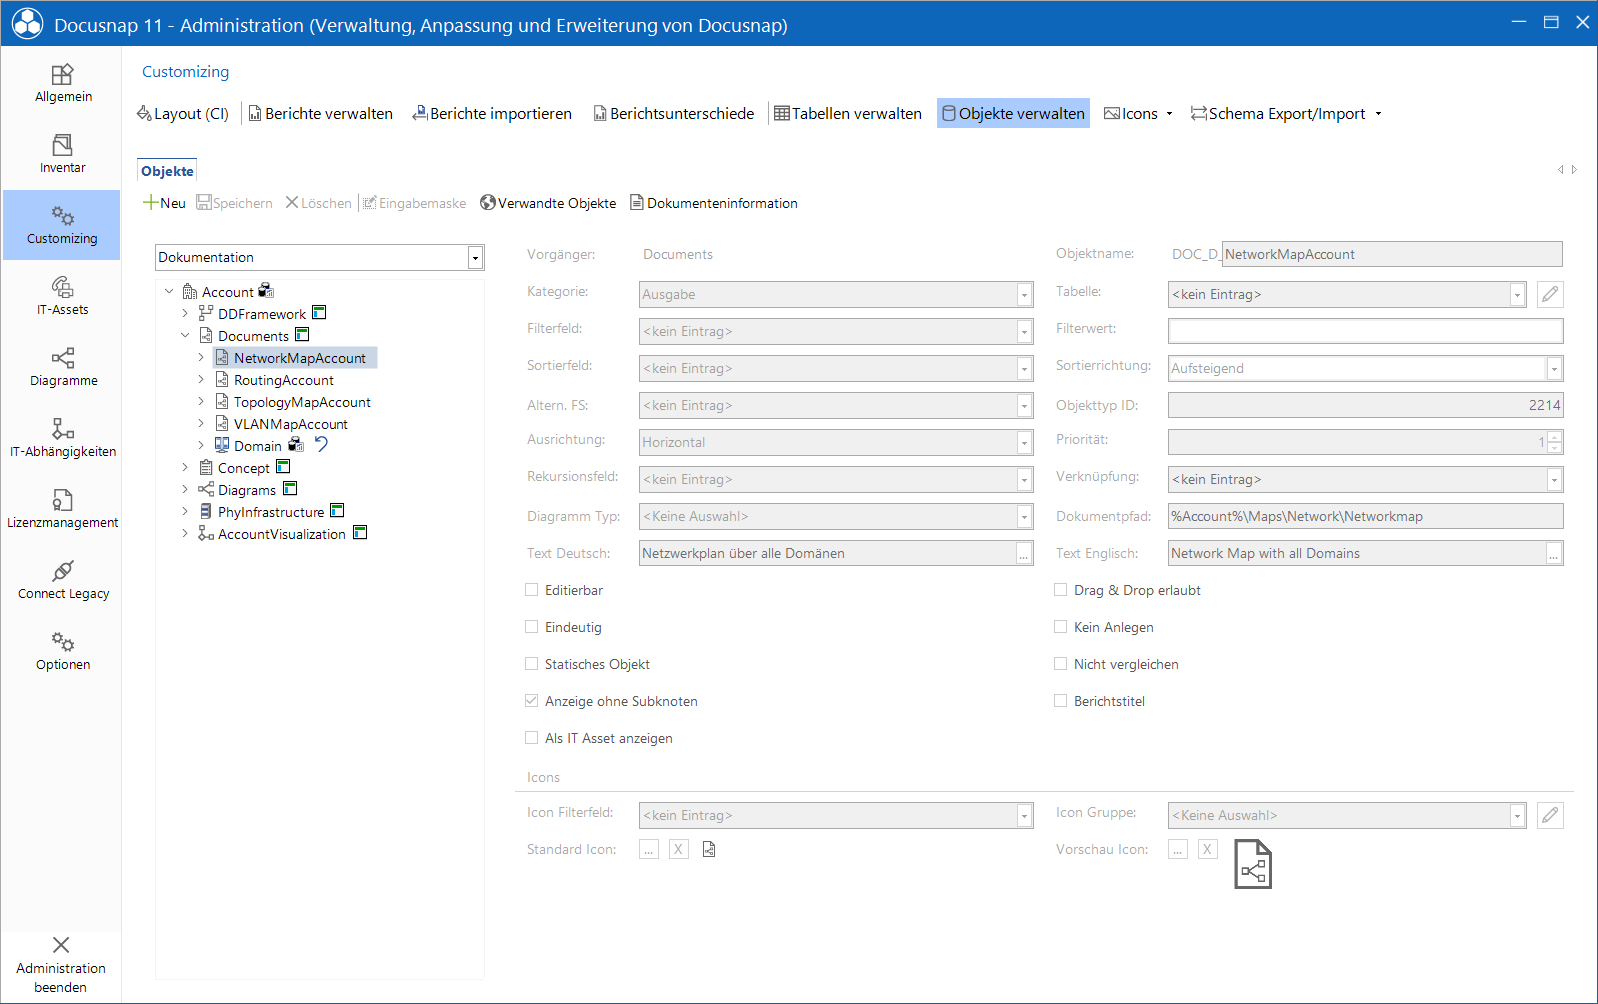Screen dimensions: 1598x1004
Task: Open the Kategorie dropdown
Action: click(1025, 295)
